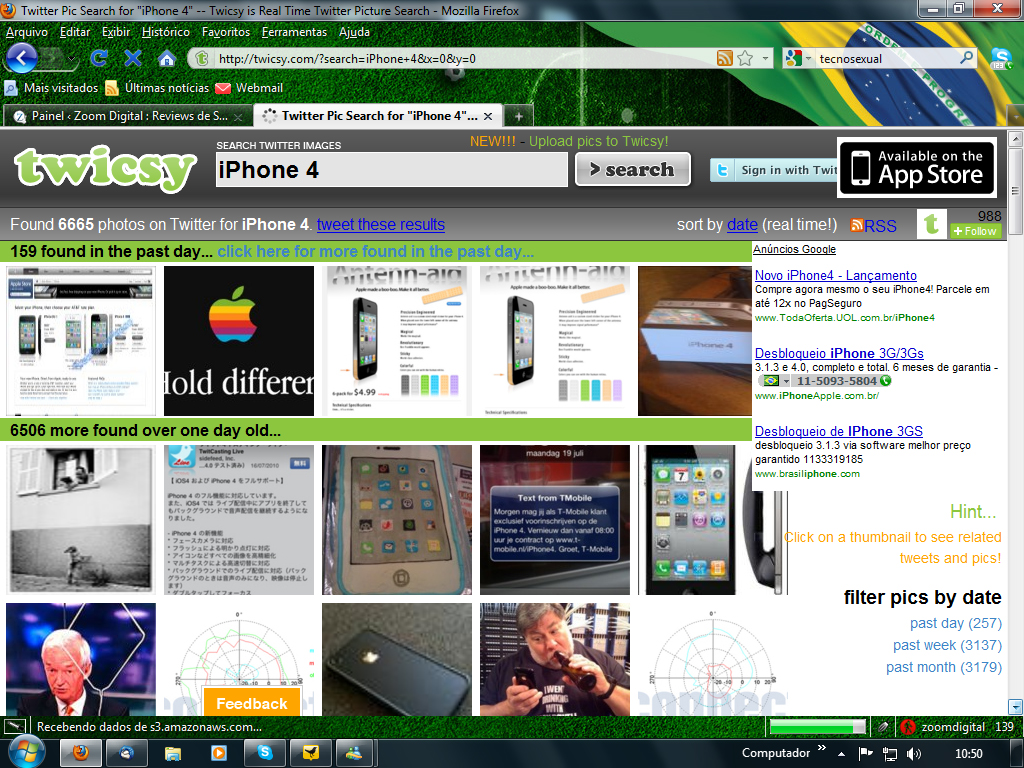The width and height of the screenshot is (1024, 768).
Task: Open Thunderbird from the taskbar
Action: [x=126, y=753]
